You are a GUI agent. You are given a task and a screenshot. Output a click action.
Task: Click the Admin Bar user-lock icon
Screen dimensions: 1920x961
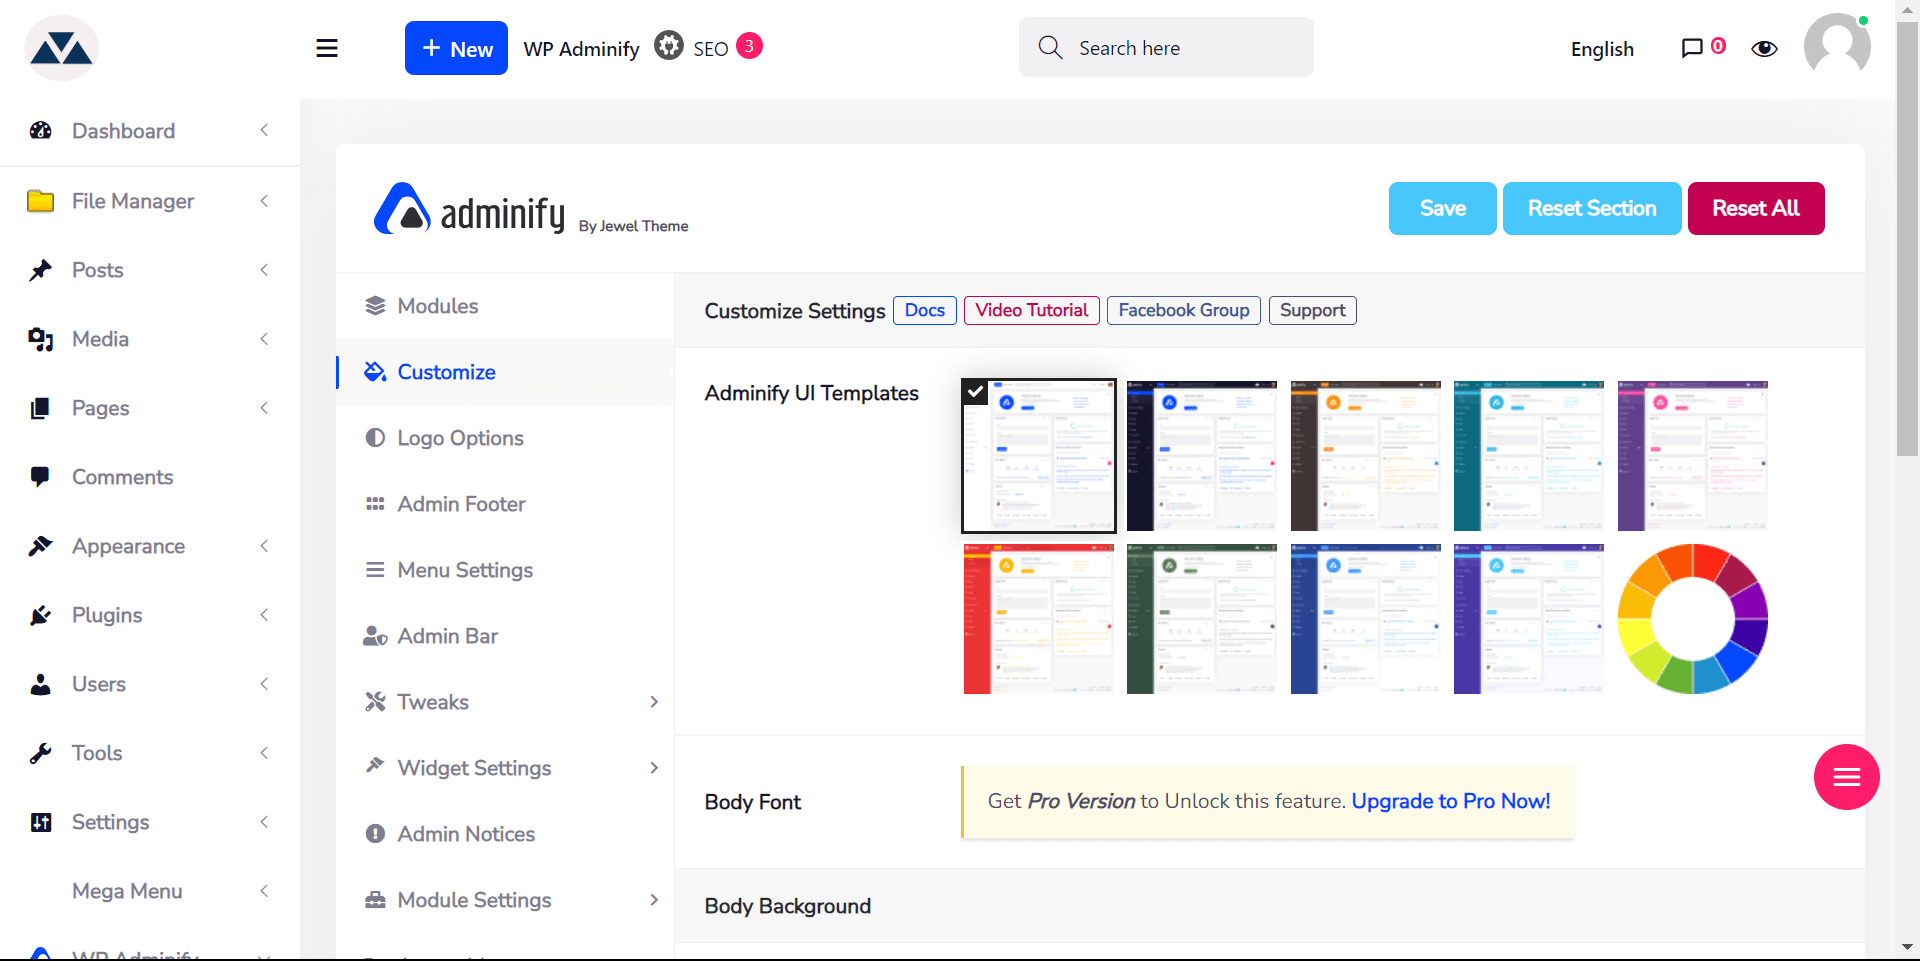tap(375, 636)
